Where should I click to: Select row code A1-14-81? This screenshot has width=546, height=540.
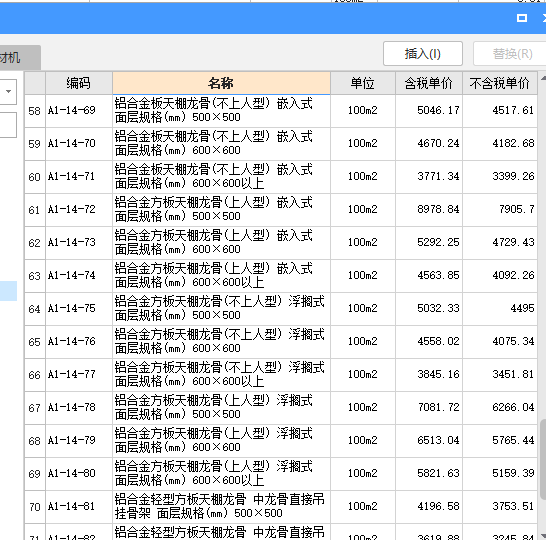click(x=79, y=507)
